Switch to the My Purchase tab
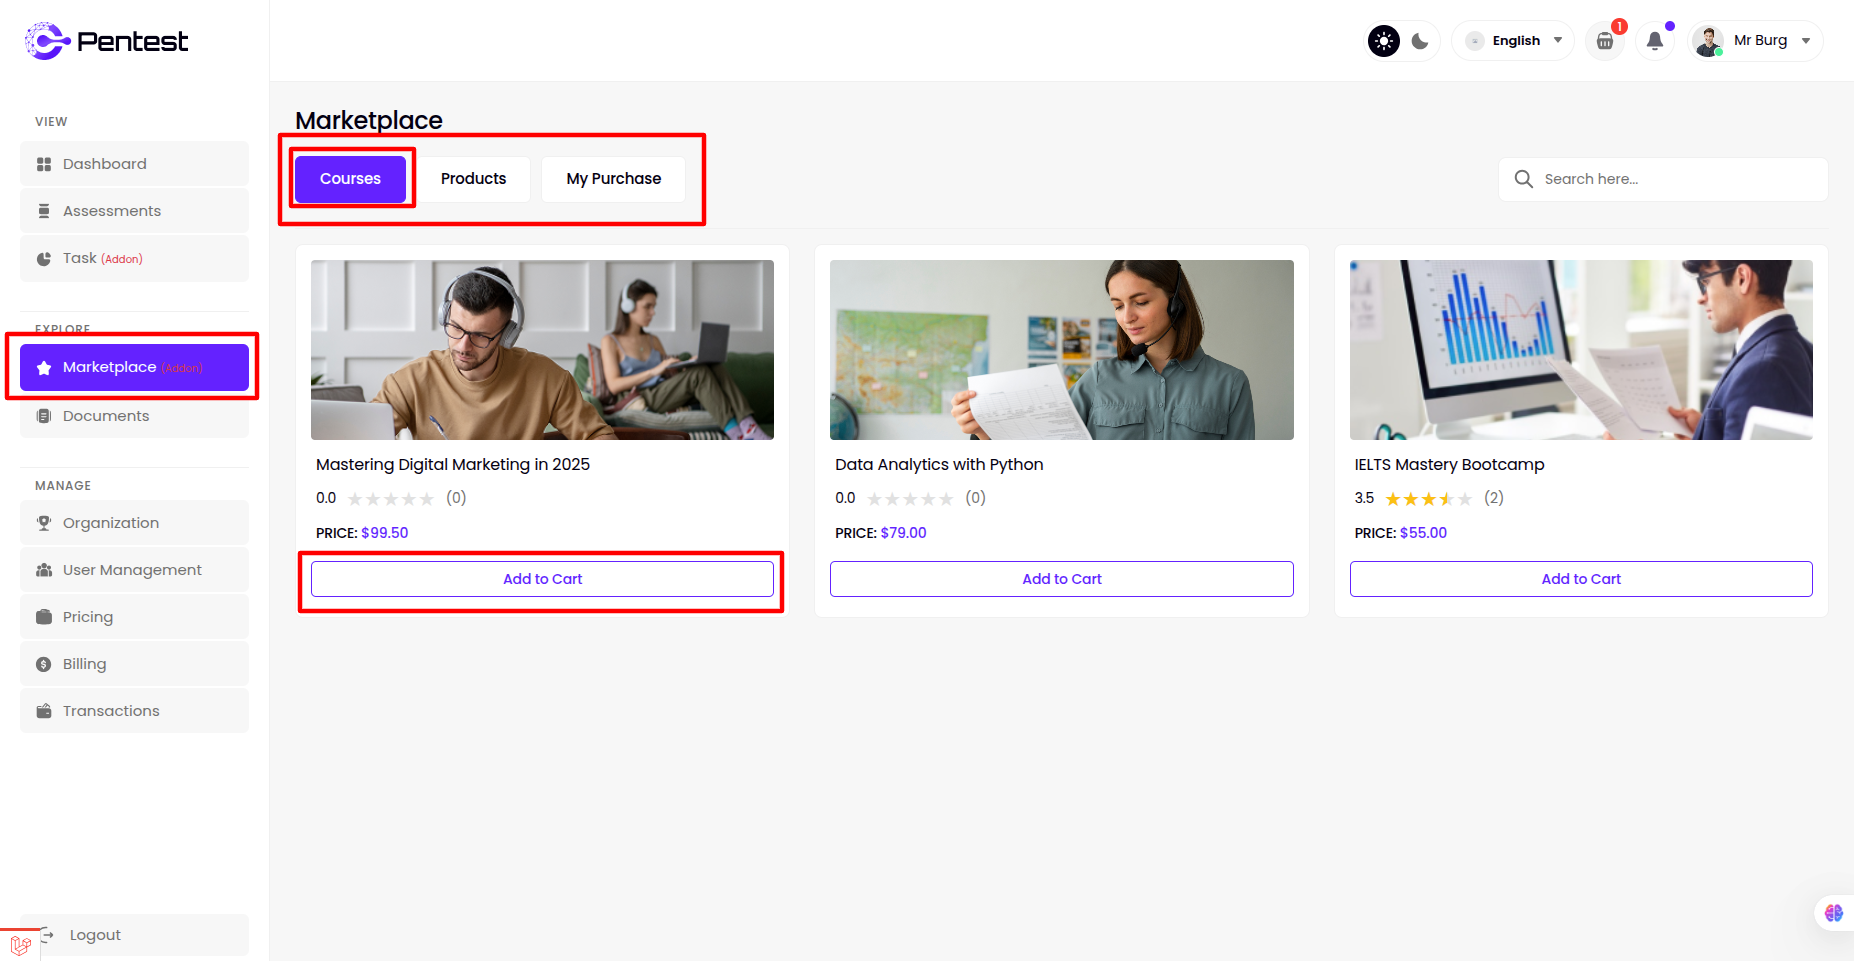 coord(613,179)
